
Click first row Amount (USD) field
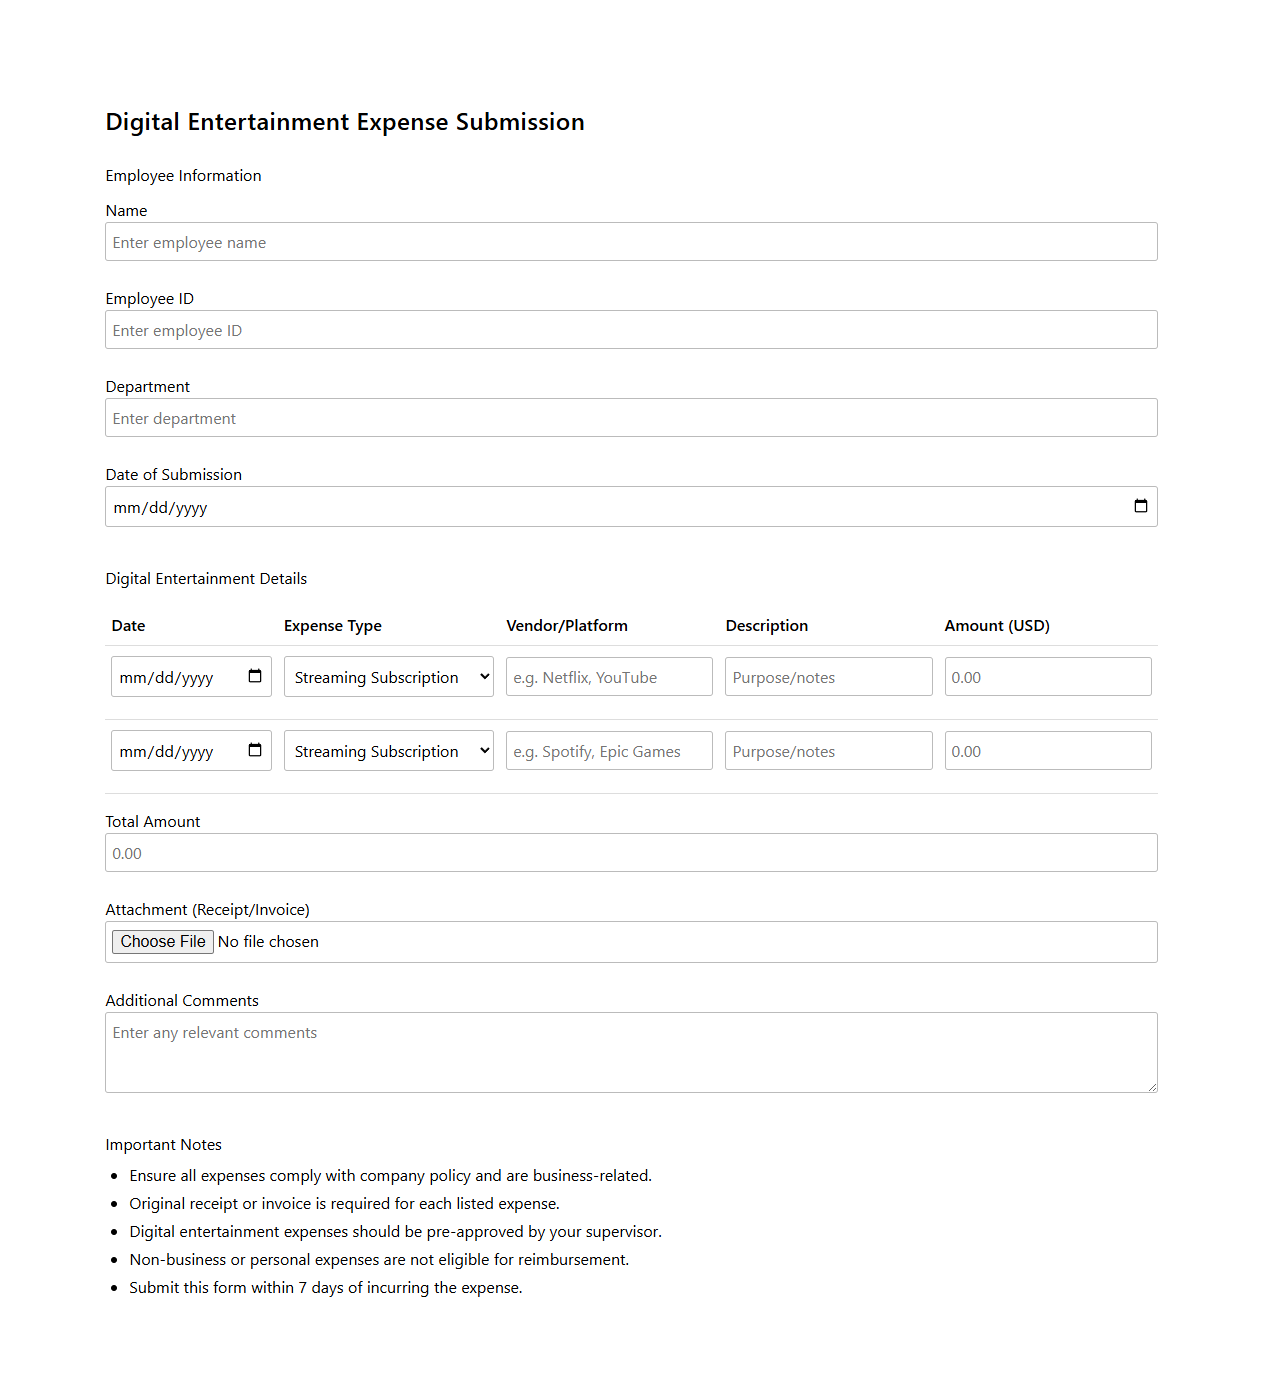(x=1047, y=677)
